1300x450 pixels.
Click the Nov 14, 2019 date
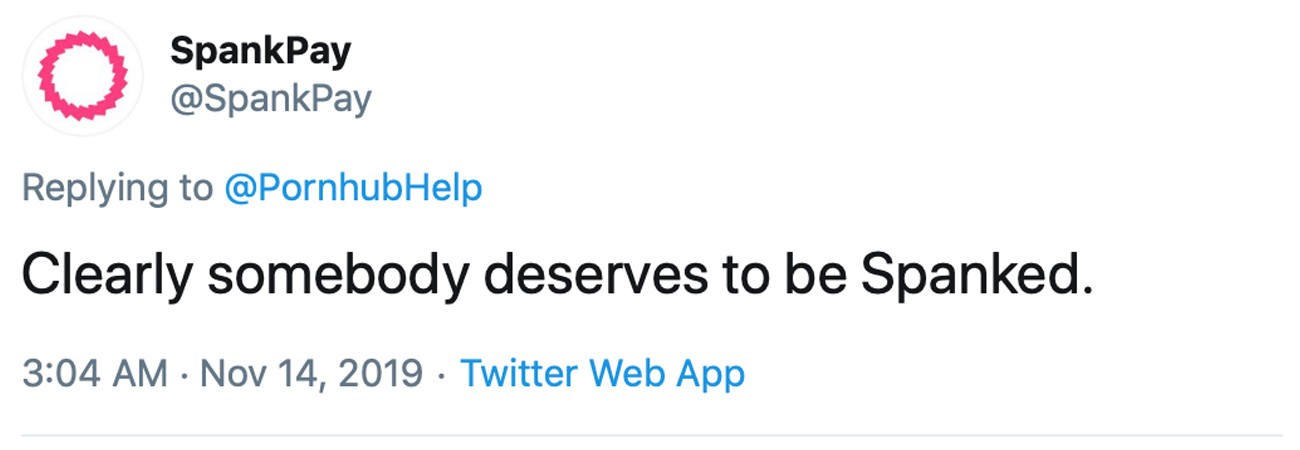pos(312,374)
